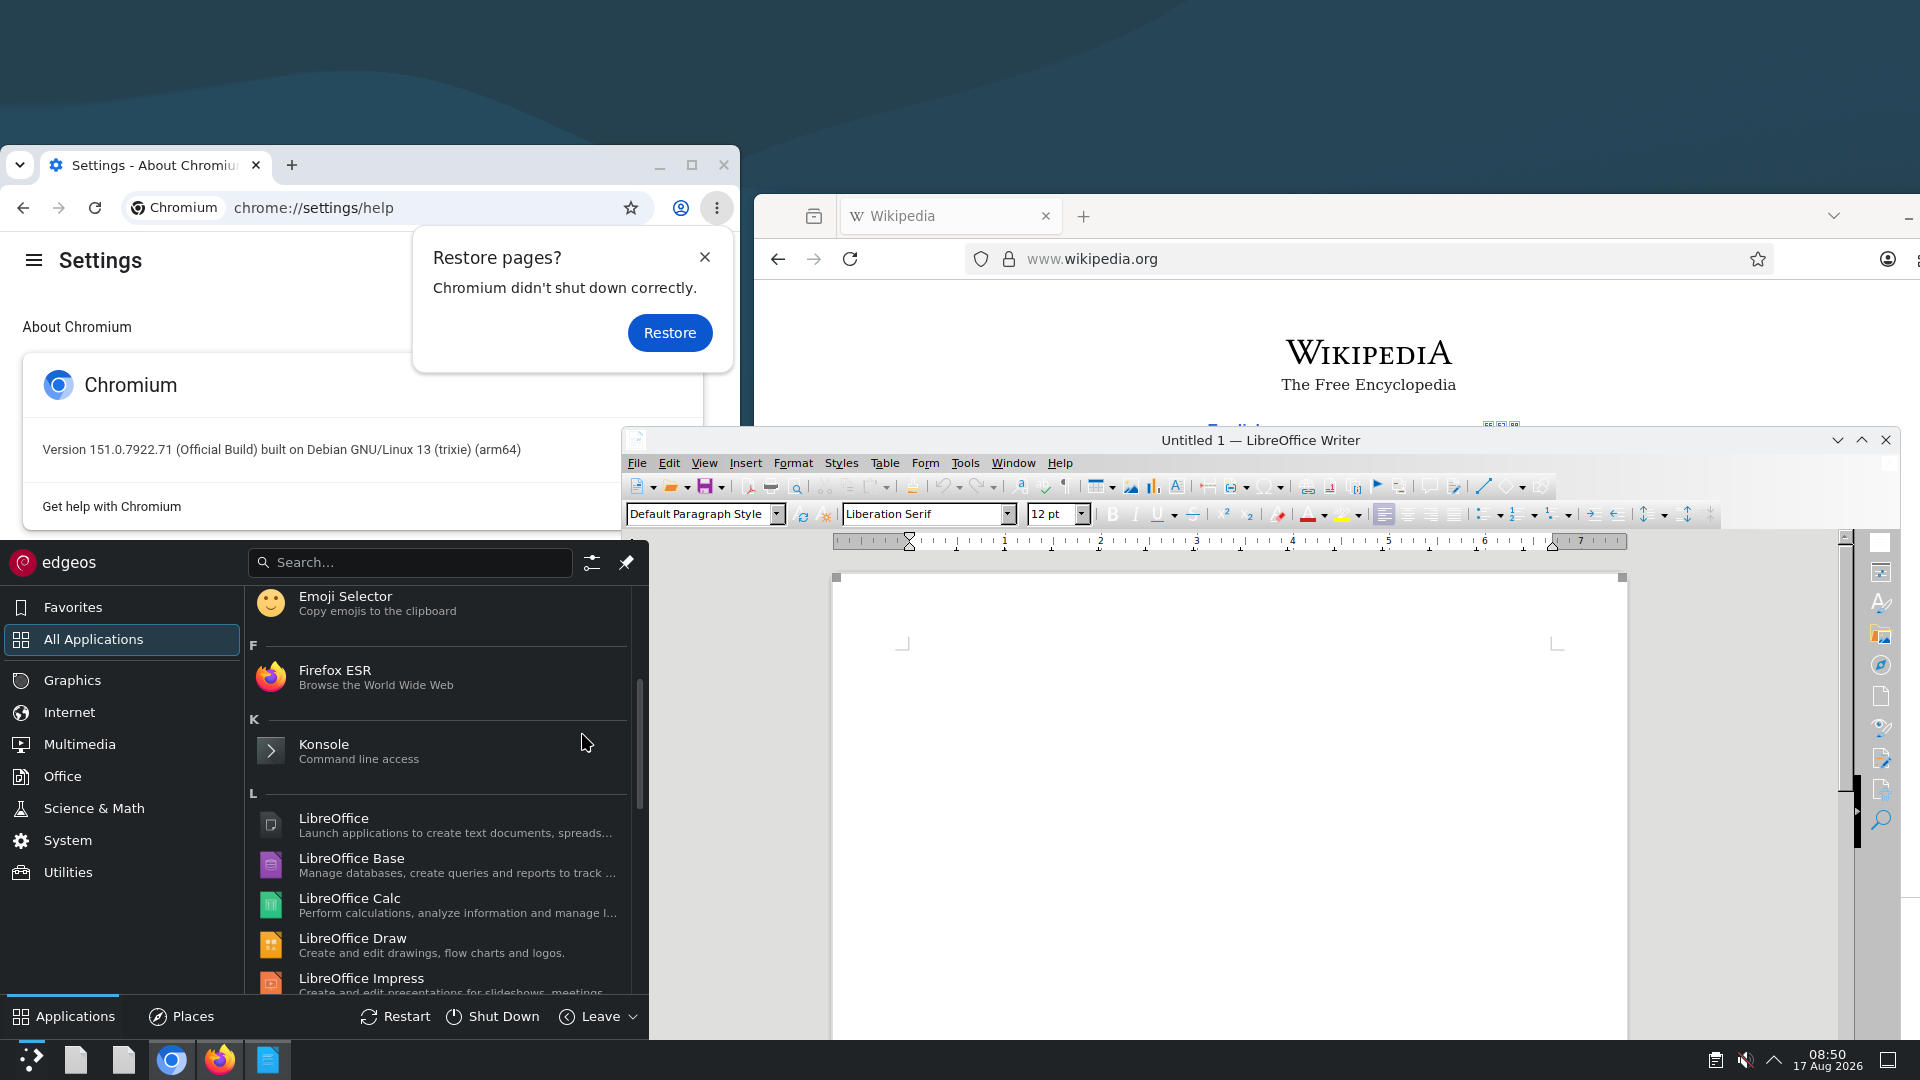Expand Leave options chevron in launcher
This screenshot has width=1920, height=1080.
[632, 1017]
